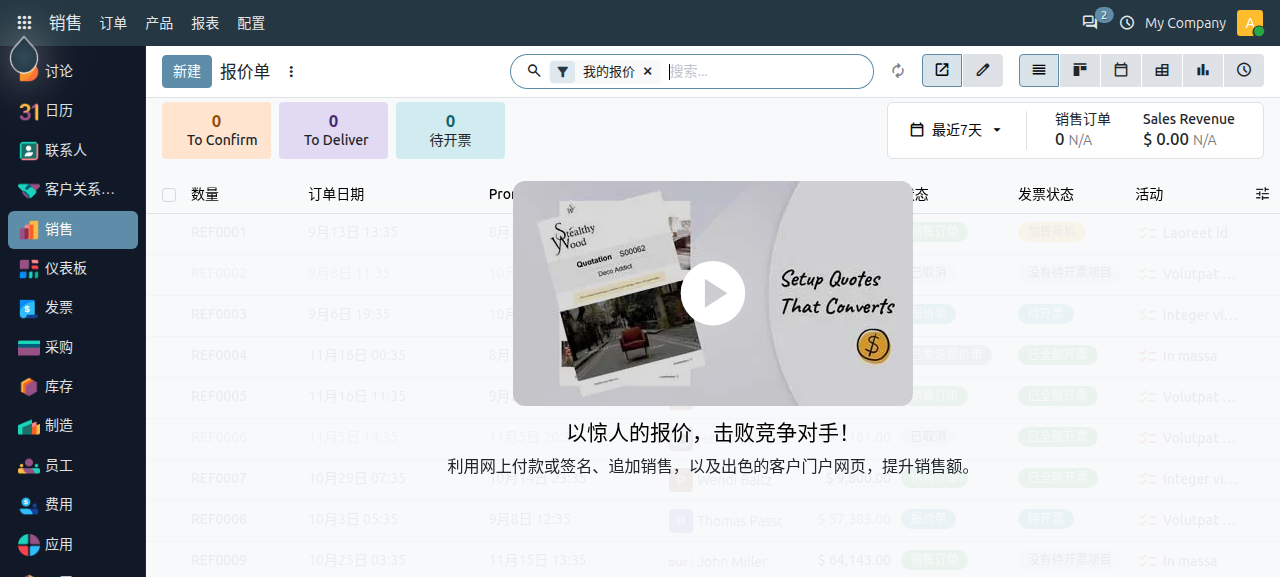Image resolution: width=1280 pixels, height=577 pixels.
Task: Open 讨论 app in sidebar
Action: pos(73,72)
